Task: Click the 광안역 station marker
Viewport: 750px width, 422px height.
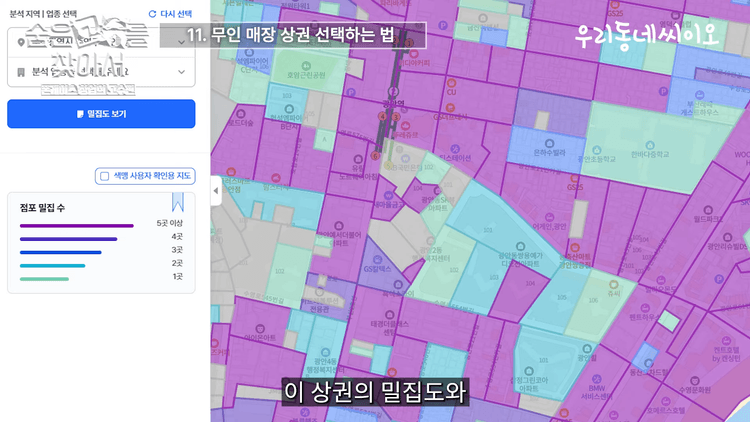Action: [393, 91]
